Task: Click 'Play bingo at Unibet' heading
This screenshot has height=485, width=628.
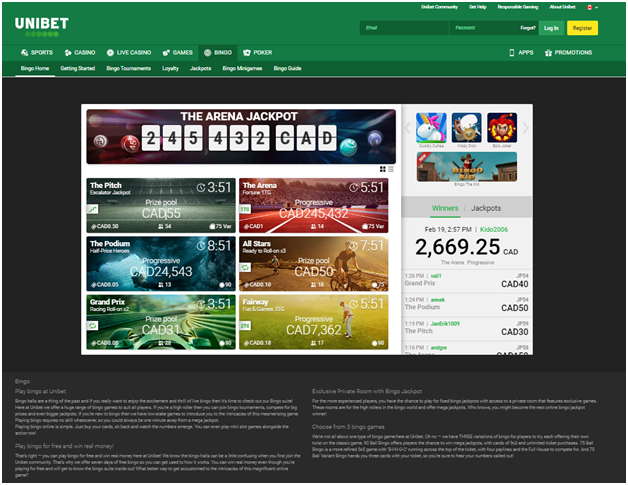Action: click(x=40, y=391)
